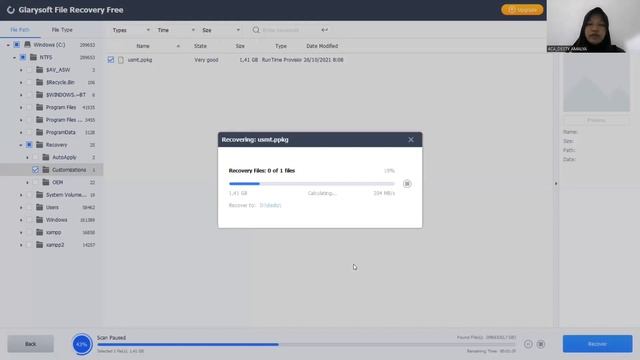
Task: Click the search enter arrow icon
Action: tap(324, 30)
